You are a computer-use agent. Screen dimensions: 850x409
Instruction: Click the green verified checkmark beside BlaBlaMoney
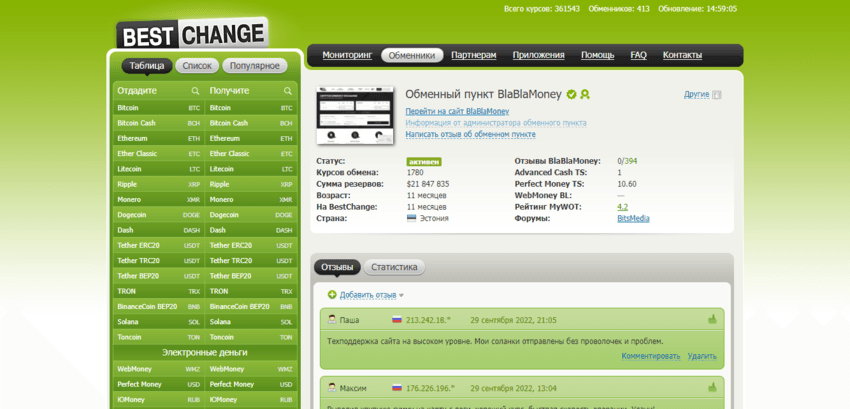pyautogui.click(x=571, y=94)
